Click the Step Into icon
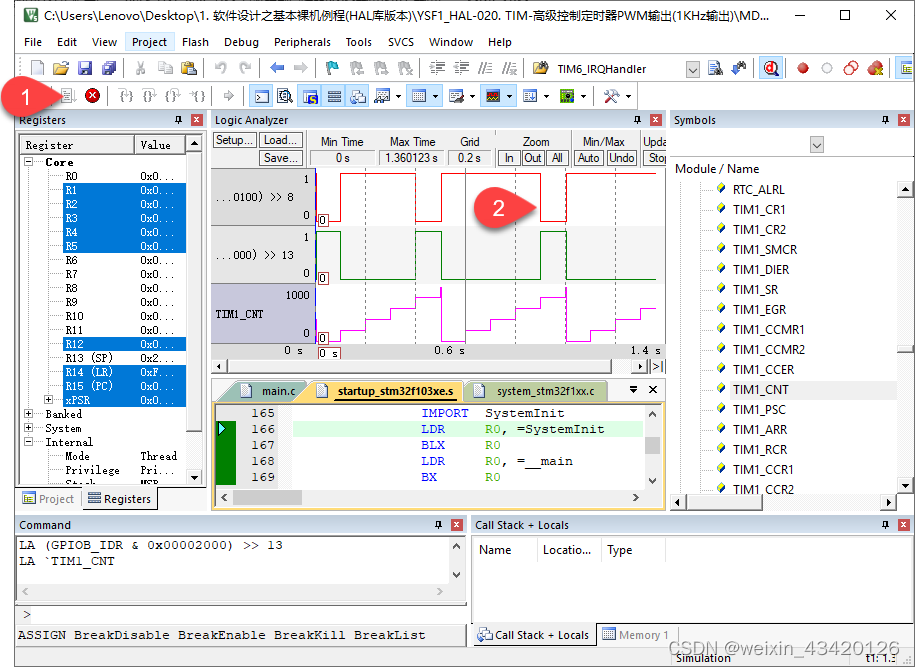The width and height of the screenshot is (915, 667). [126, 96]
